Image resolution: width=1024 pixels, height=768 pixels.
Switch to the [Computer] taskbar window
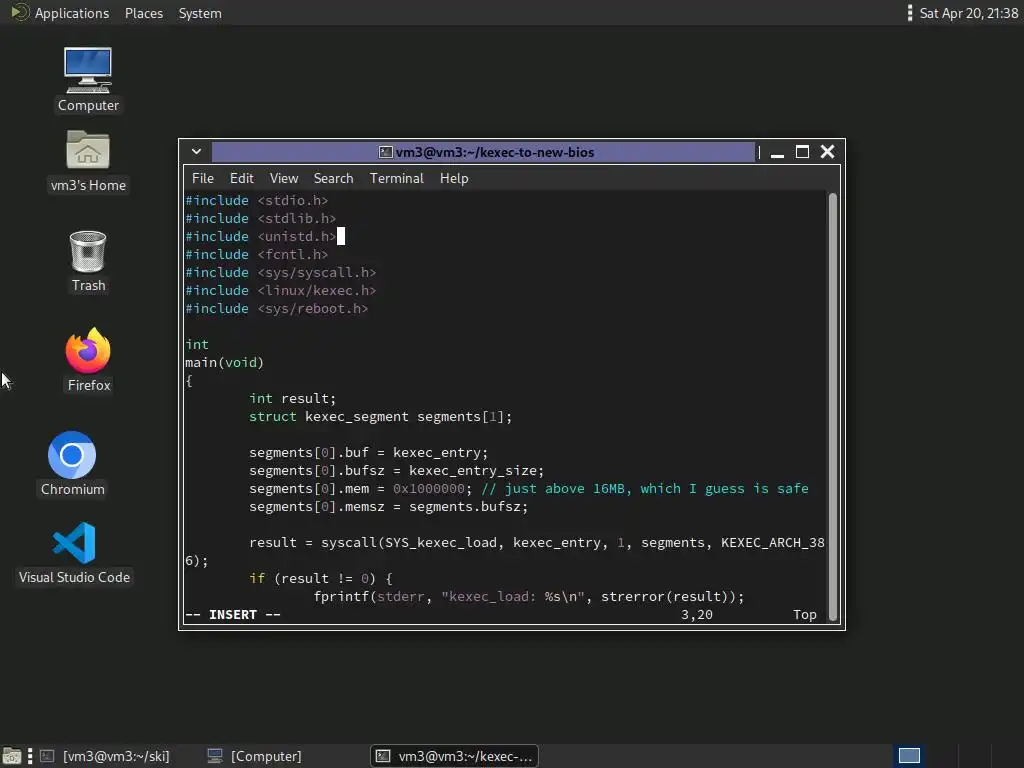(255, 756)
